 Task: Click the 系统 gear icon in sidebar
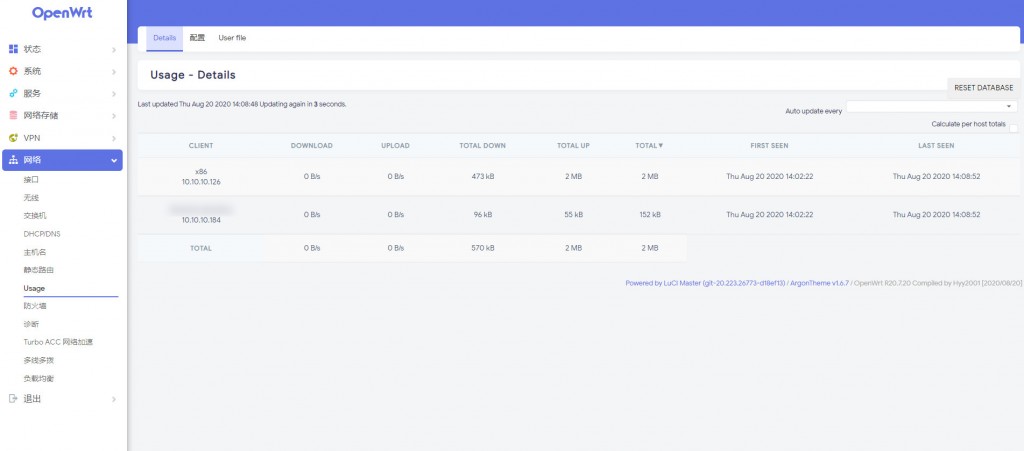pyautogui.click(x=13, y=71)
